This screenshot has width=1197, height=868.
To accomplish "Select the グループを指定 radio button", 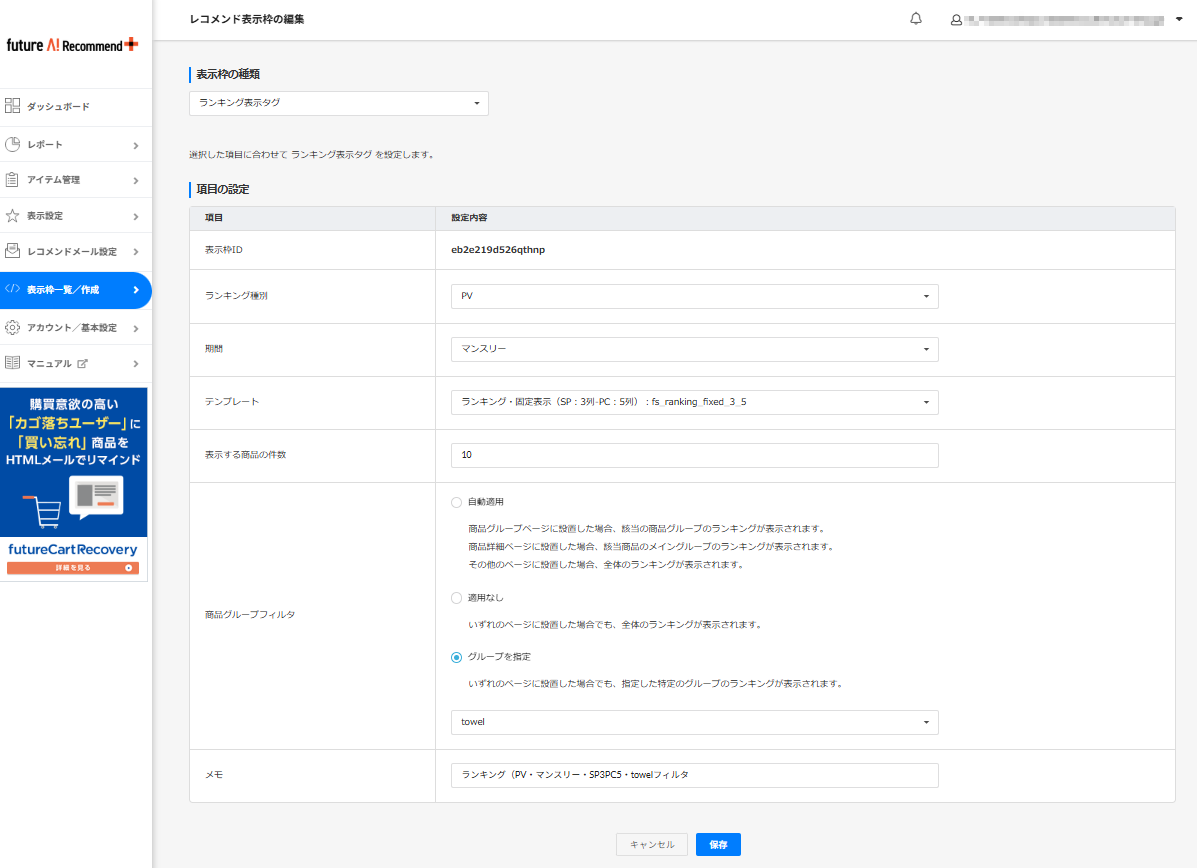I will pyautogui.click(x=457, y=657).
